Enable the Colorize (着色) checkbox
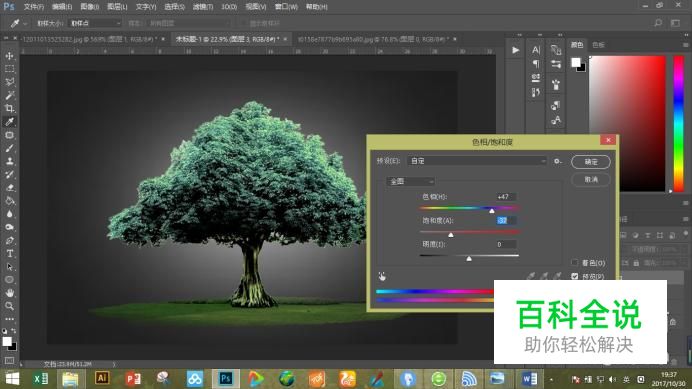Image resolution: width=692 pixels, height=389 pixels. [574, 263]
